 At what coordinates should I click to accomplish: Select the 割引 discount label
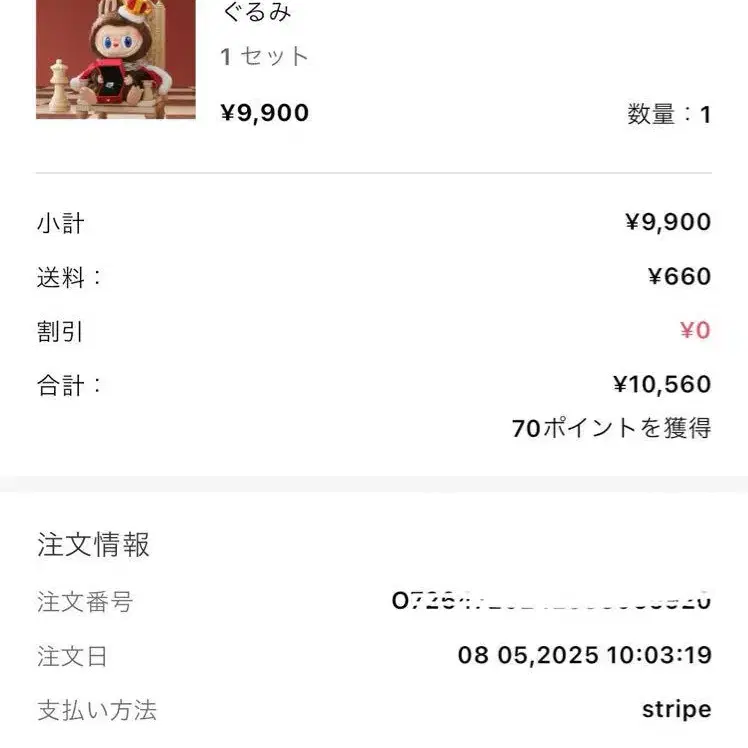coord(60,332)
